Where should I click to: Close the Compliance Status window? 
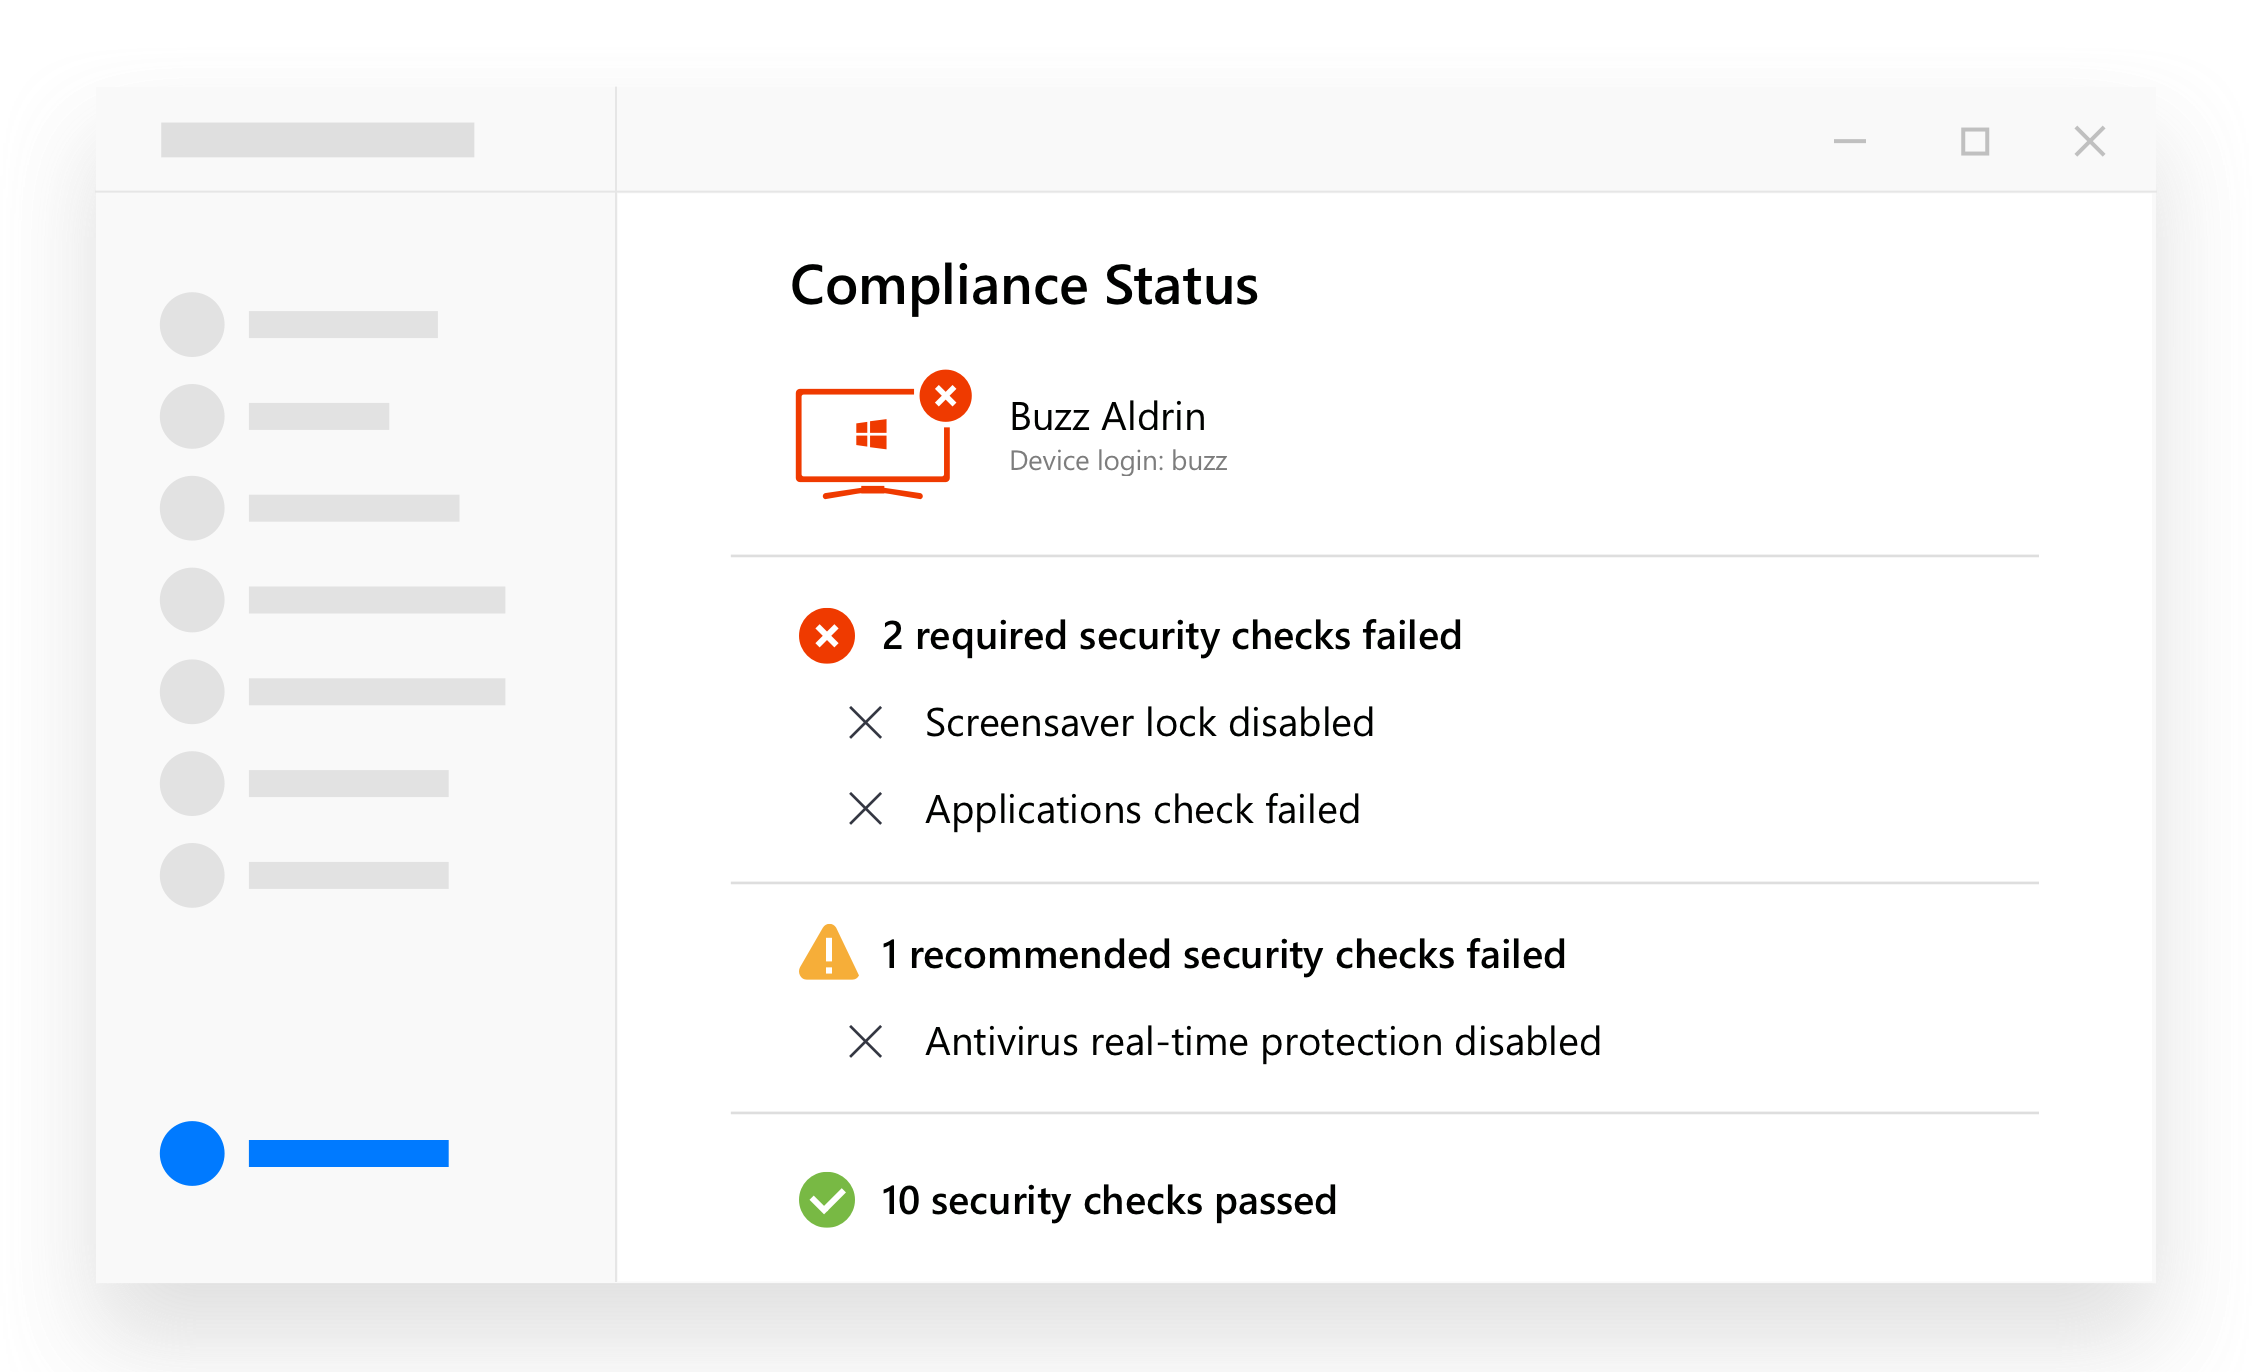pos(2090,142)
